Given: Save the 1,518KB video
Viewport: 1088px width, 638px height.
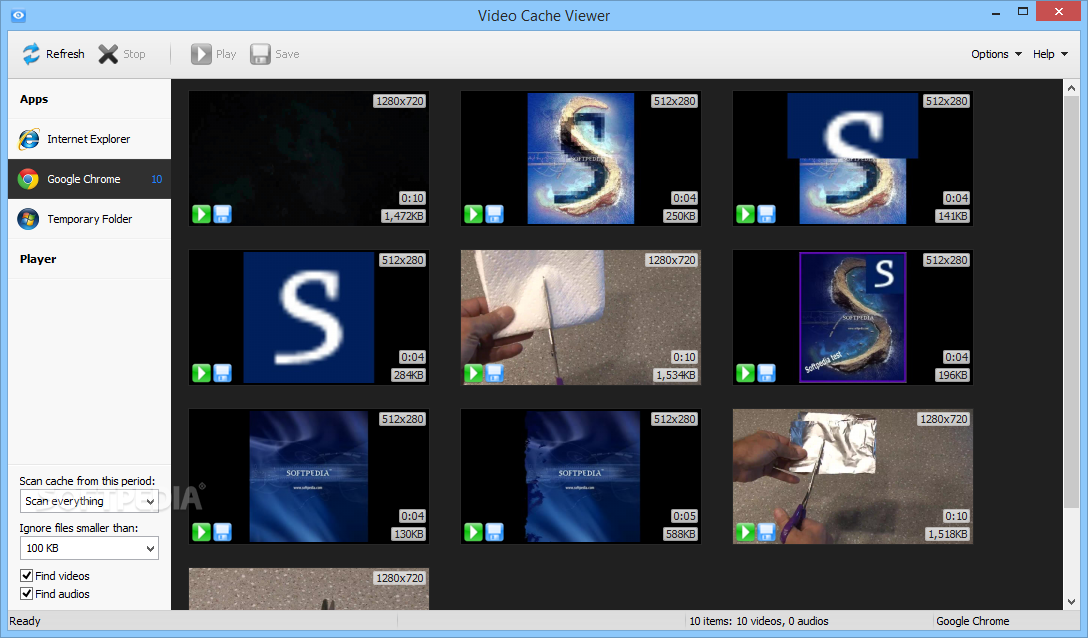Looking at the screenshot, I should [x=766, y=532].
